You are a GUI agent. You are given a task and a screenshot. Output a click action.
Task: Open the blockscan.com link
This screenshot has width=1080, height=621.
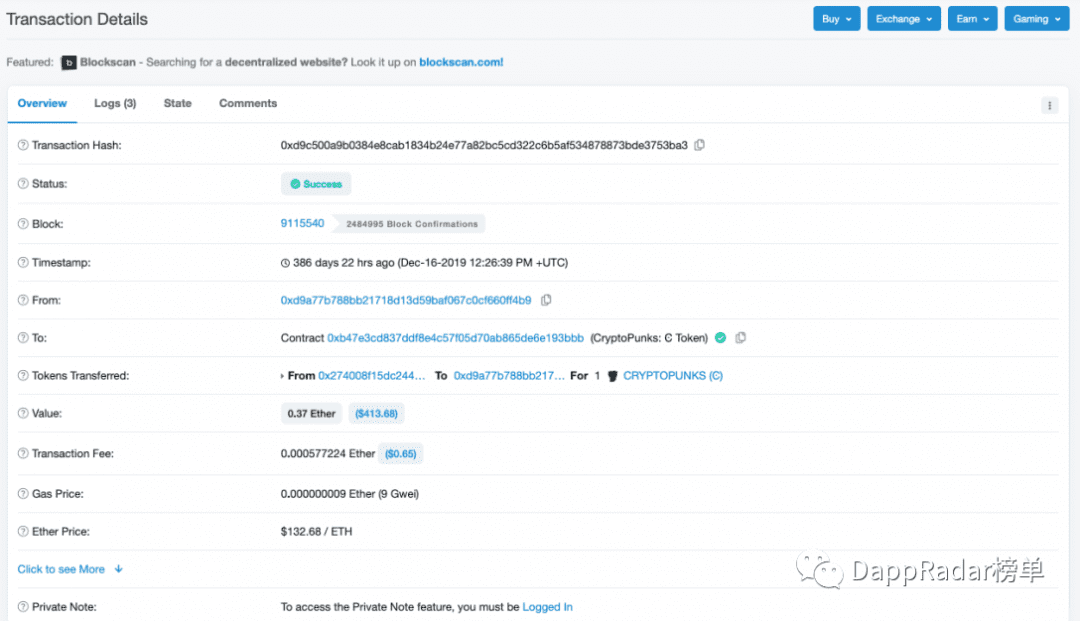coord(461,62)
